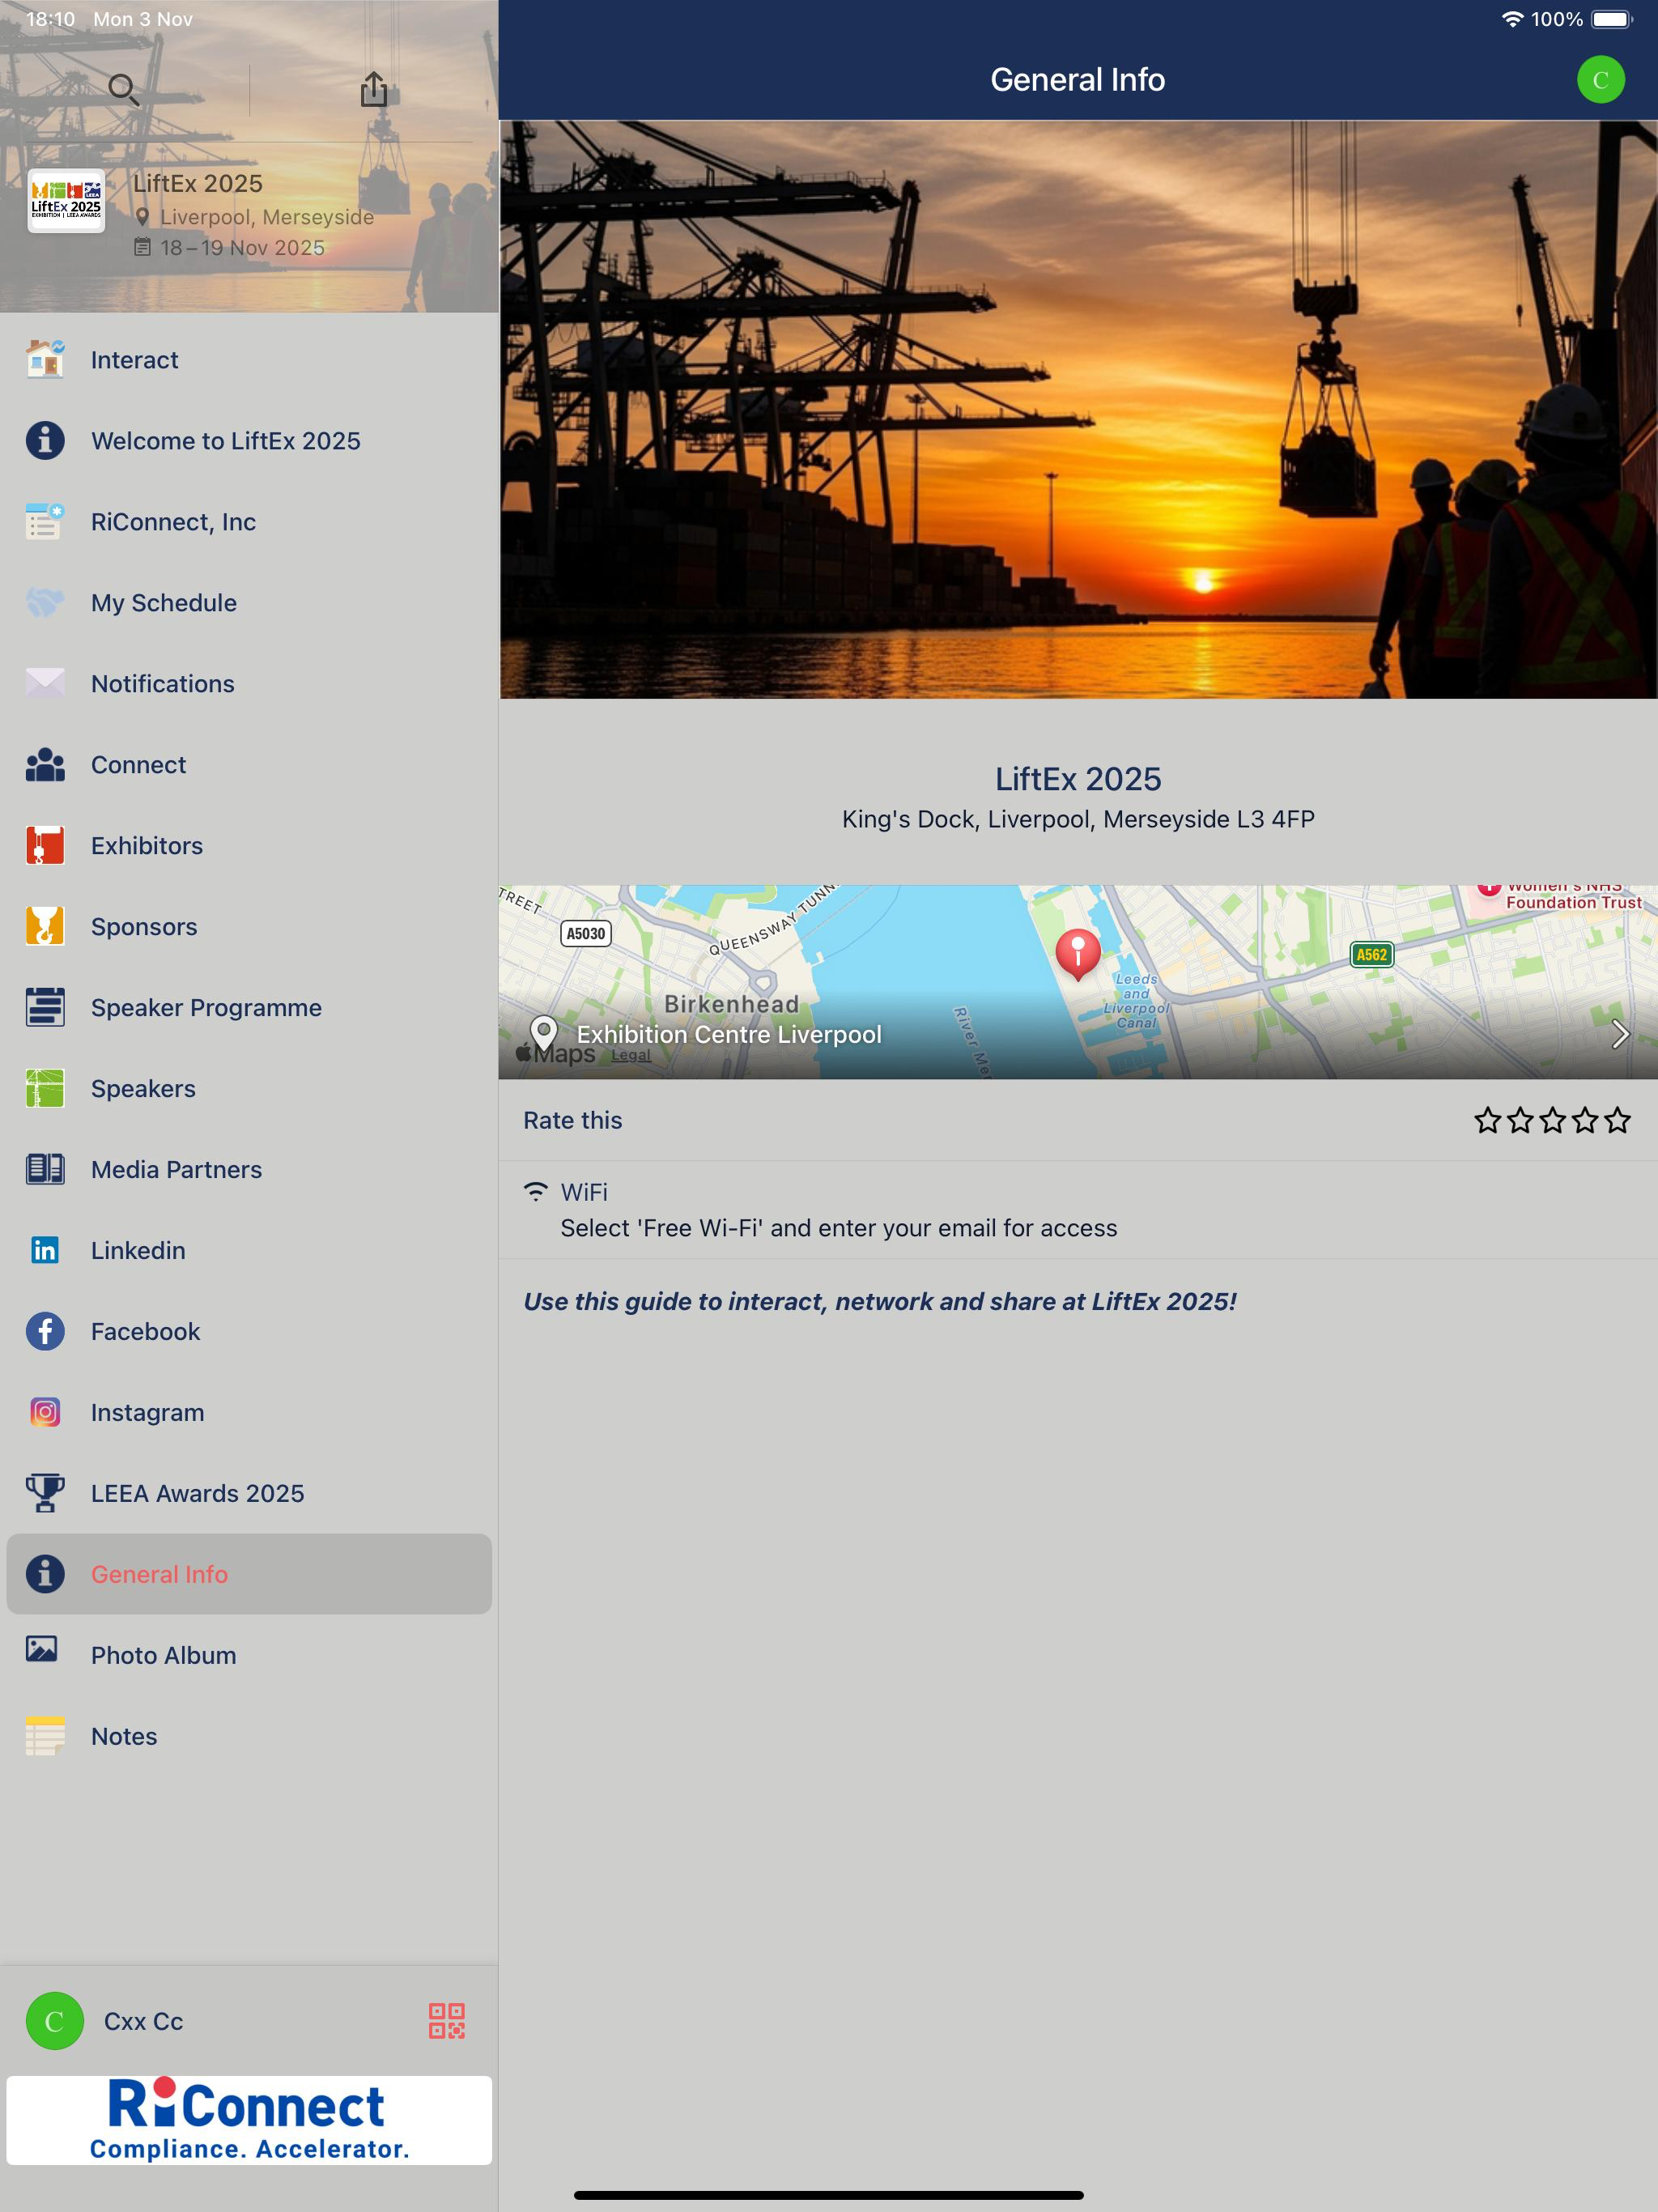
Task: Expand the map using right chevron
Action: pyautogui.click(x=1620, y=1034)
